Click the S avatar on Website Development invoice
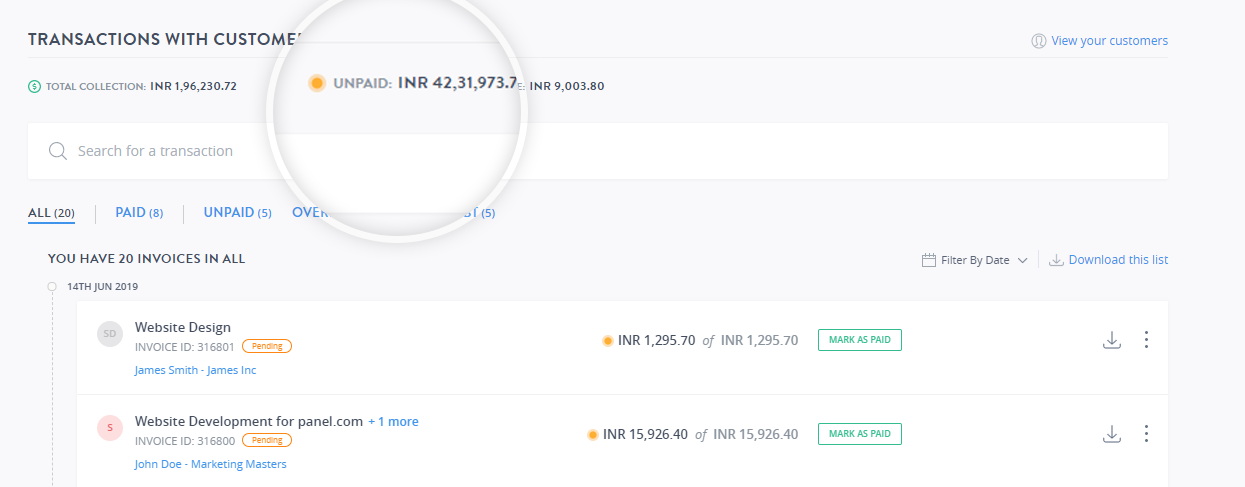1245x487 pixels. [110, 428]
